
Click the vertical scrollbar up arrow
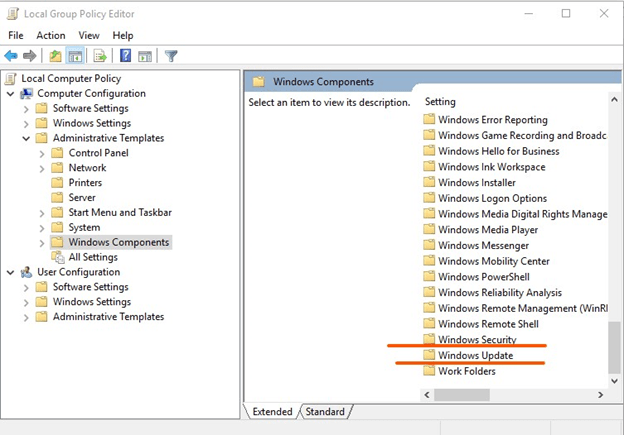click(x=614, y=99)
